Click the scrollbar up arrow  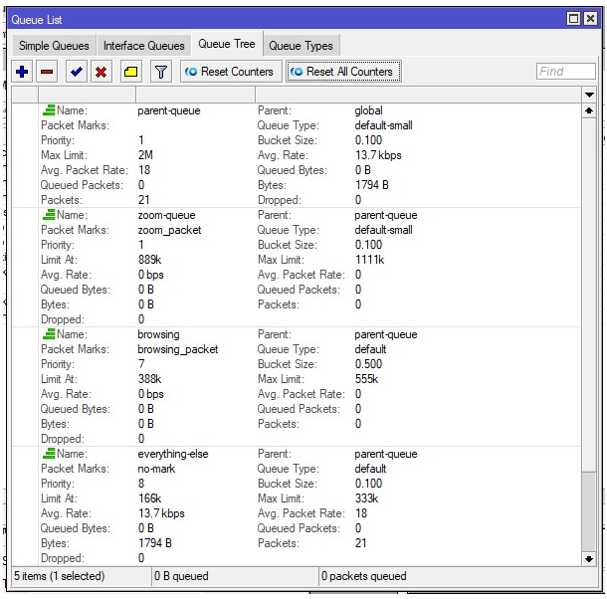(x=588, y=109)
